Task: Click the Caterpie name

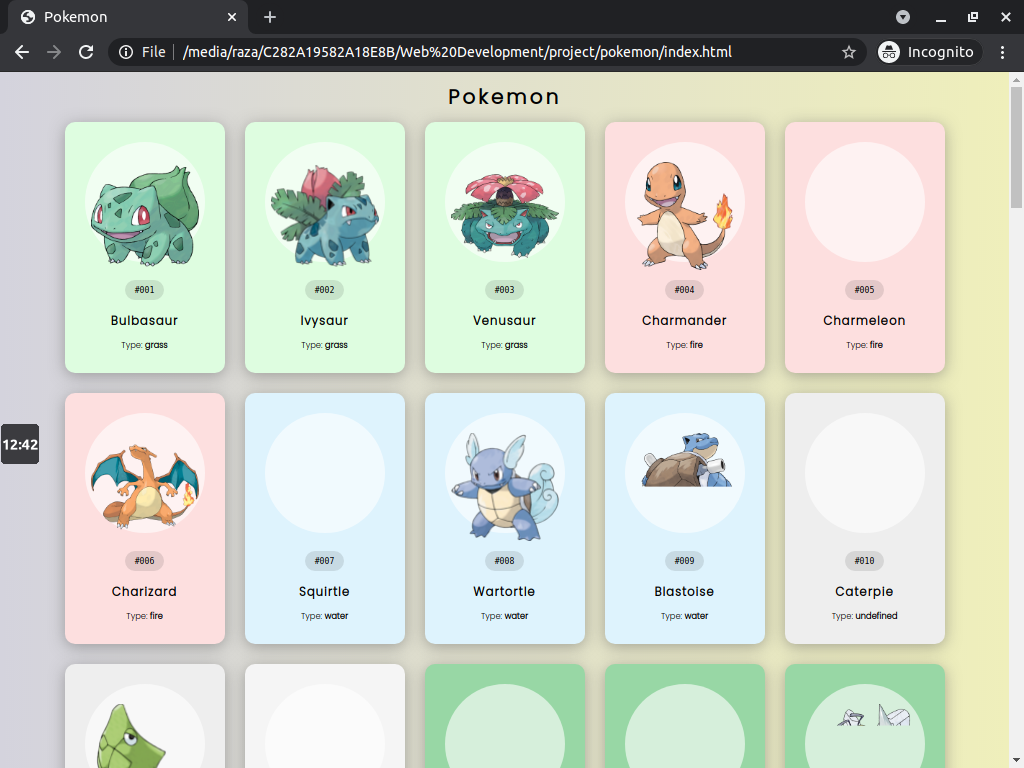Action: click(865, 592)
